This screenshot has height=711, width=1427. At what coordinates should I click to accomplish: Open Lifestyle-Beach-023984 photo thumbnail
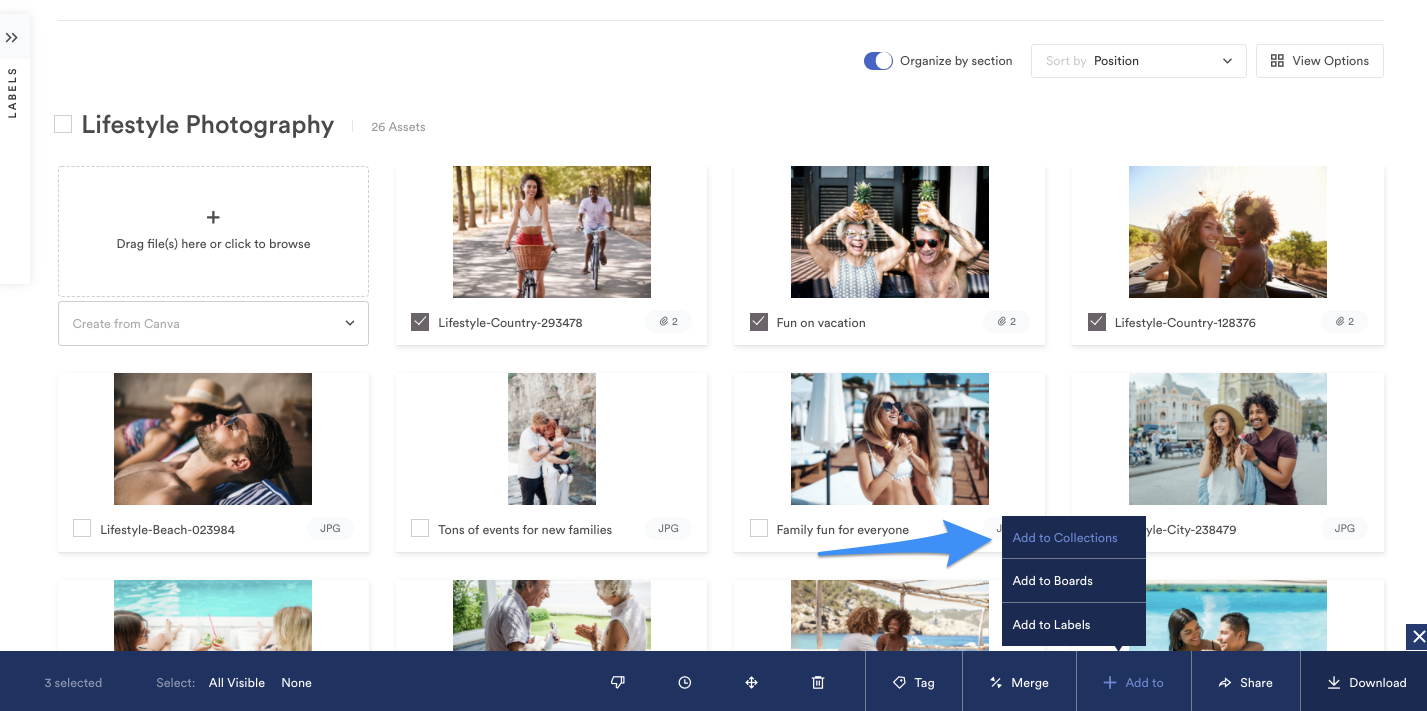pos(213,439)
